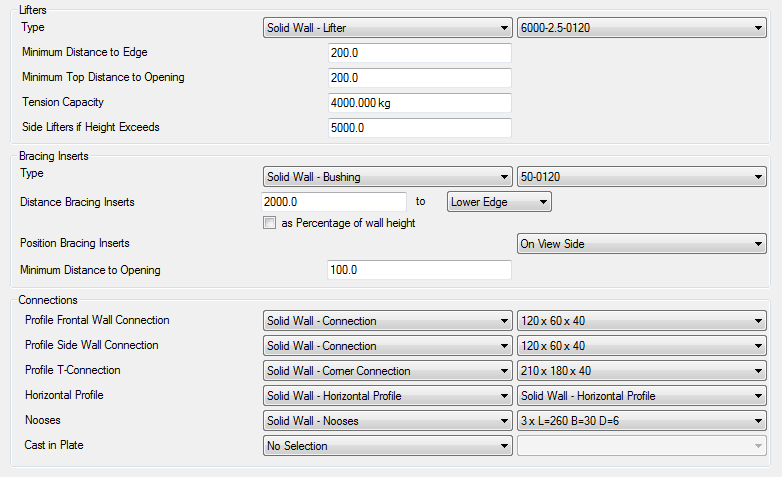Enable as Percentage of wall height

pos(269,223)
